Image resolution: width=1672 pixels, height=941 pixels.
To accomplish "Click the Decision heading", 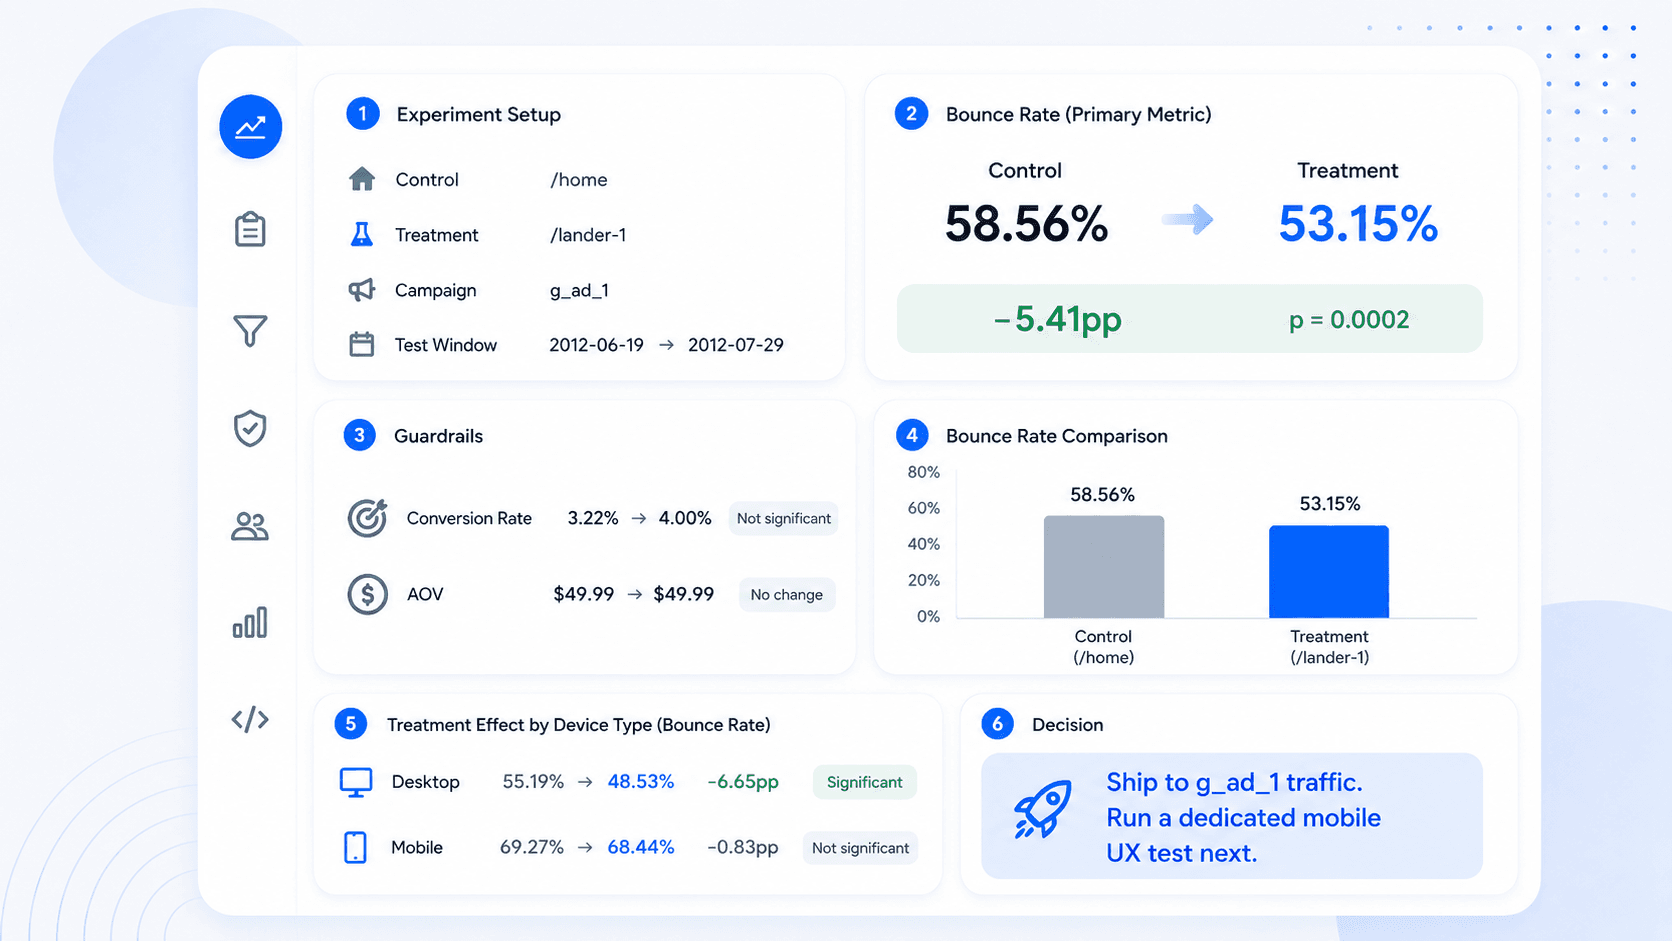I will coord(1067,725).
